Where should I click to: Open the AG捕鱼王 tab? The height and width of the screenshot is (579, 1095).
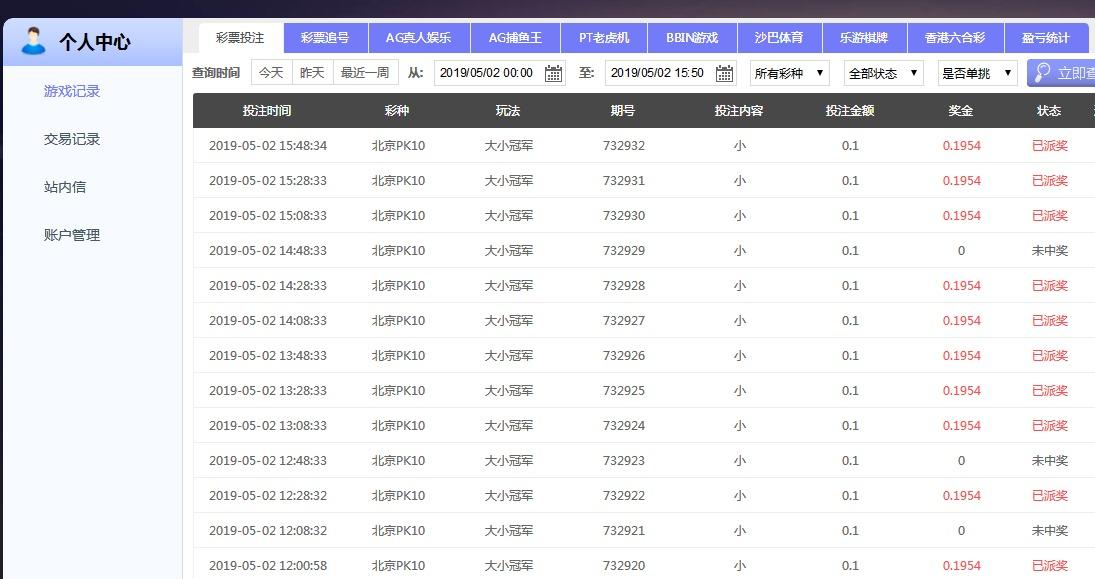pyautogui.click(x=515, y=38)
